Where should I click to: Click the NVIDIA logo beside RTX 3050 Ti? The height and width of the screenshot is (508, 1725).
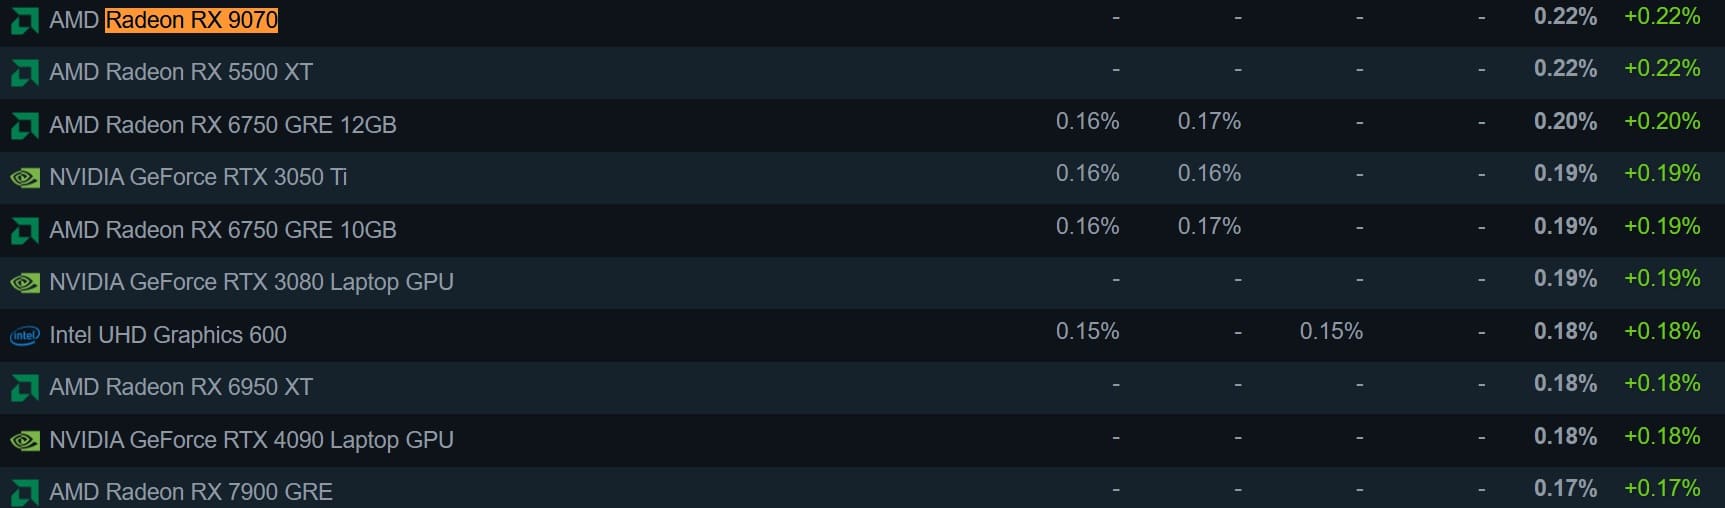24,178
